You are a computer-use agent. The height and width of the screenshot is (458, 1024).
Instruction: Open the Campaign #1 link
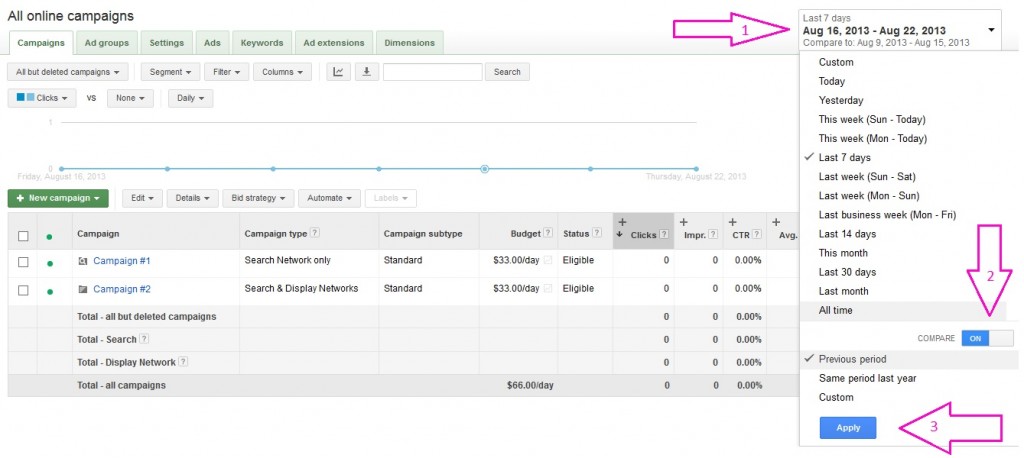click(121, 262)
